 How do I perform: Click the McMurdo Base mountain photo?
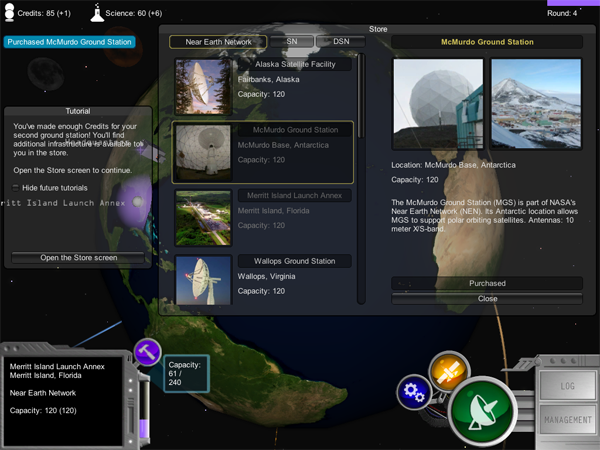click(x=536, y=103)
